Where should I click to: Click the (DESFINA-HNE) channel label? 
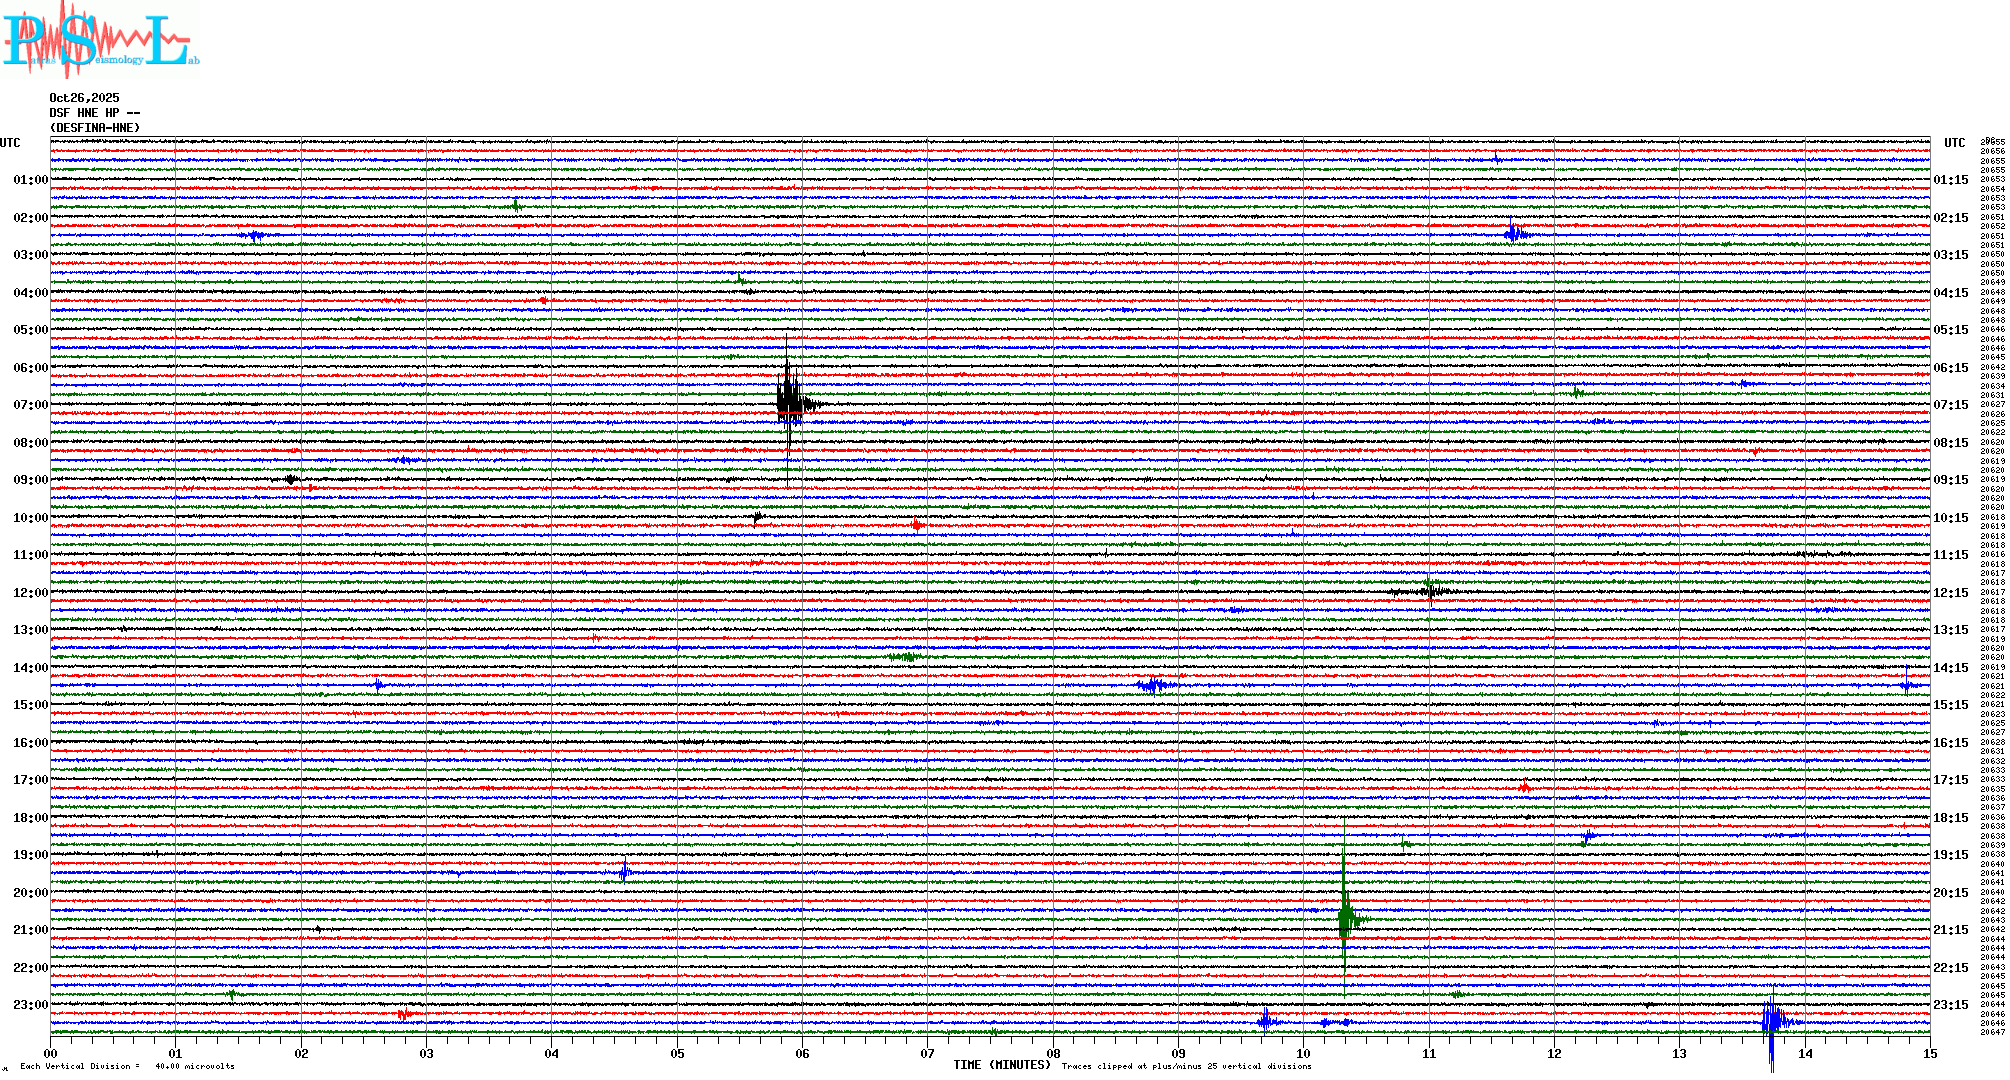click(95, 128)
